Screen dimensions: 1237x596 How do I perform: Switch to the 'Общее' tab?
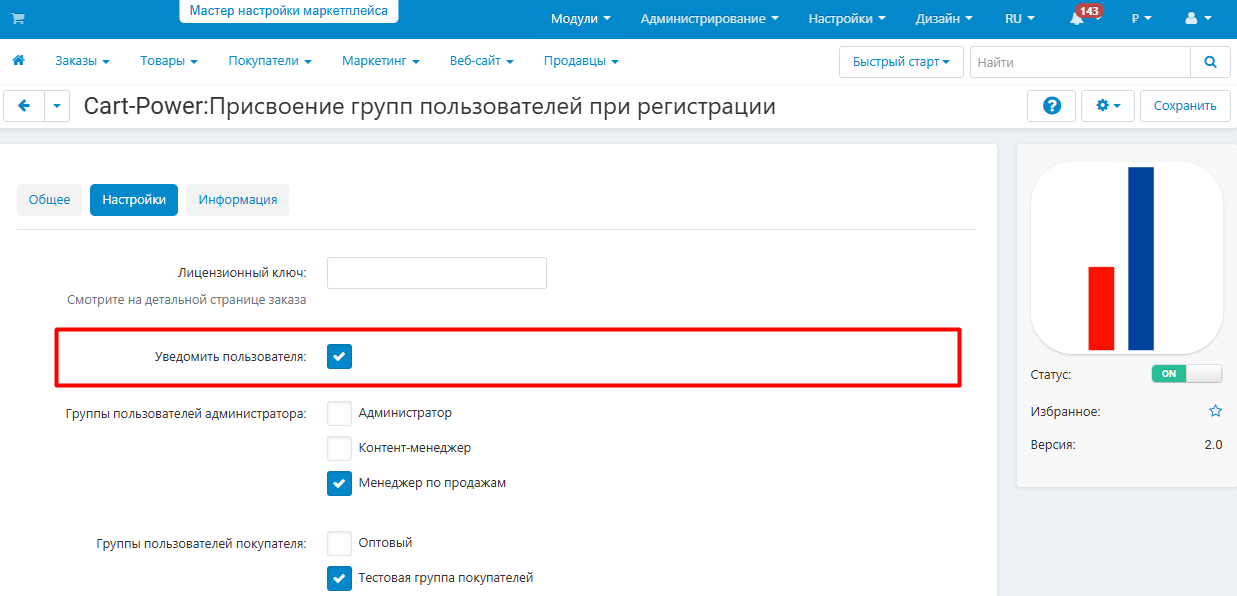(x=49, y=200)
